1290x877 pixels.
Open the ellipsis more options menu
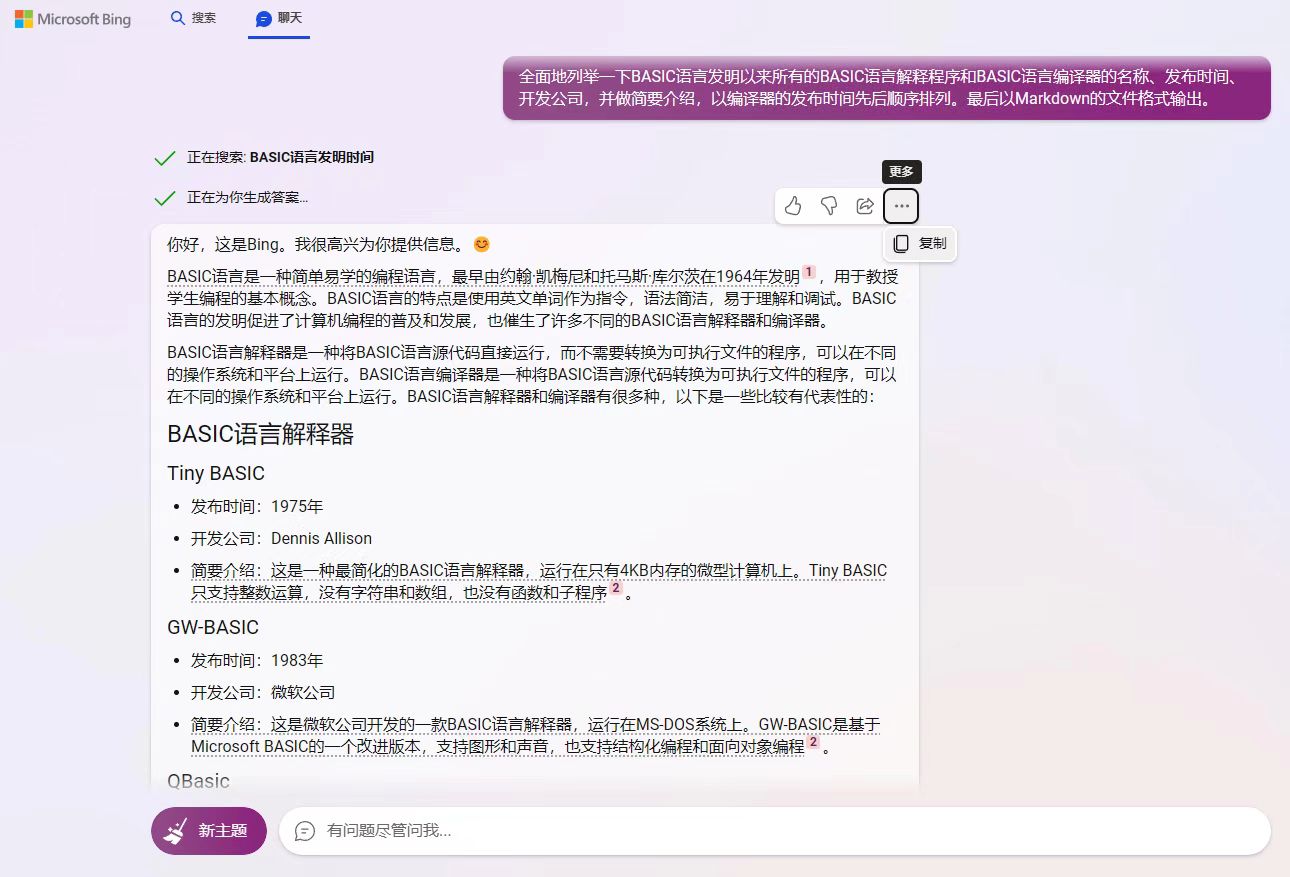click(x=901, y=205)
